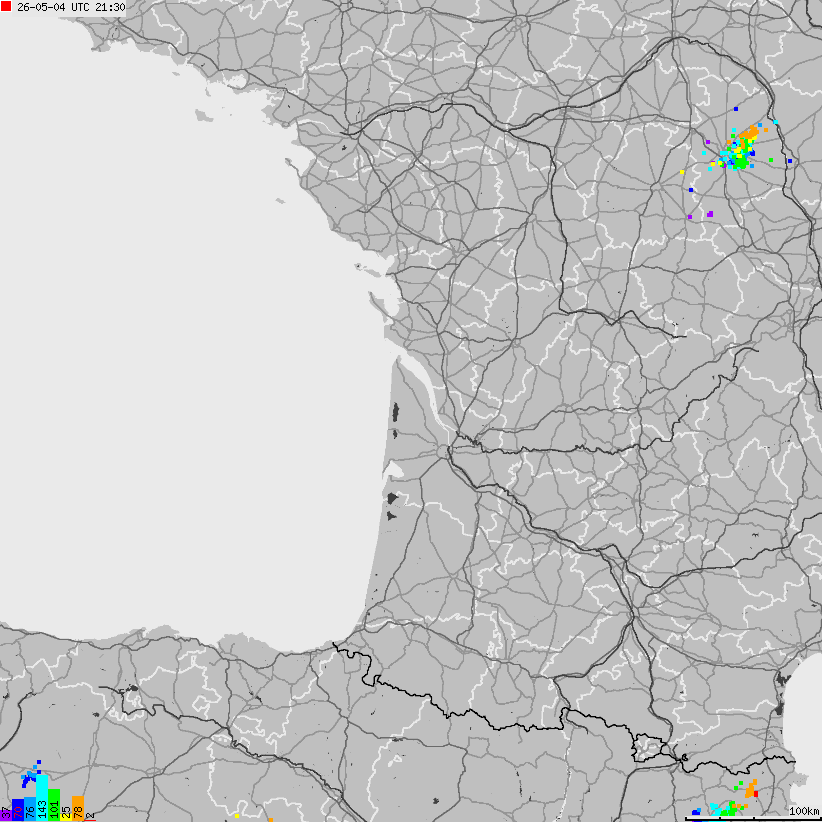Click the red legend line labeled 2
The height and width of the screenshot is (822, 822).
pyautogui.click(x=90, y=820)
